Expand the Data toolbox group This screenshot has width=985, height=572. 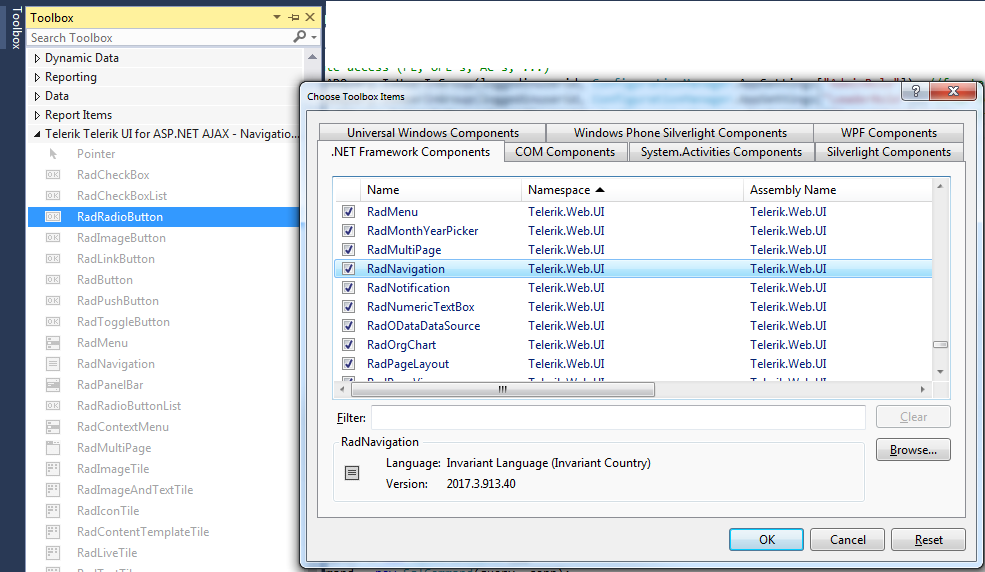click(37, 96)
